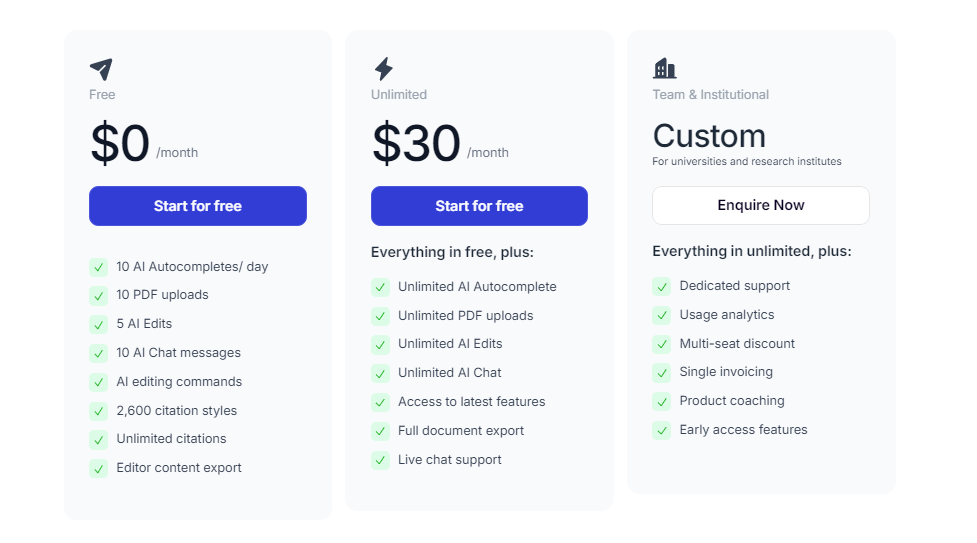Click checkmark icon beside Full document export

pyautogui.click(x=380, y=431)
